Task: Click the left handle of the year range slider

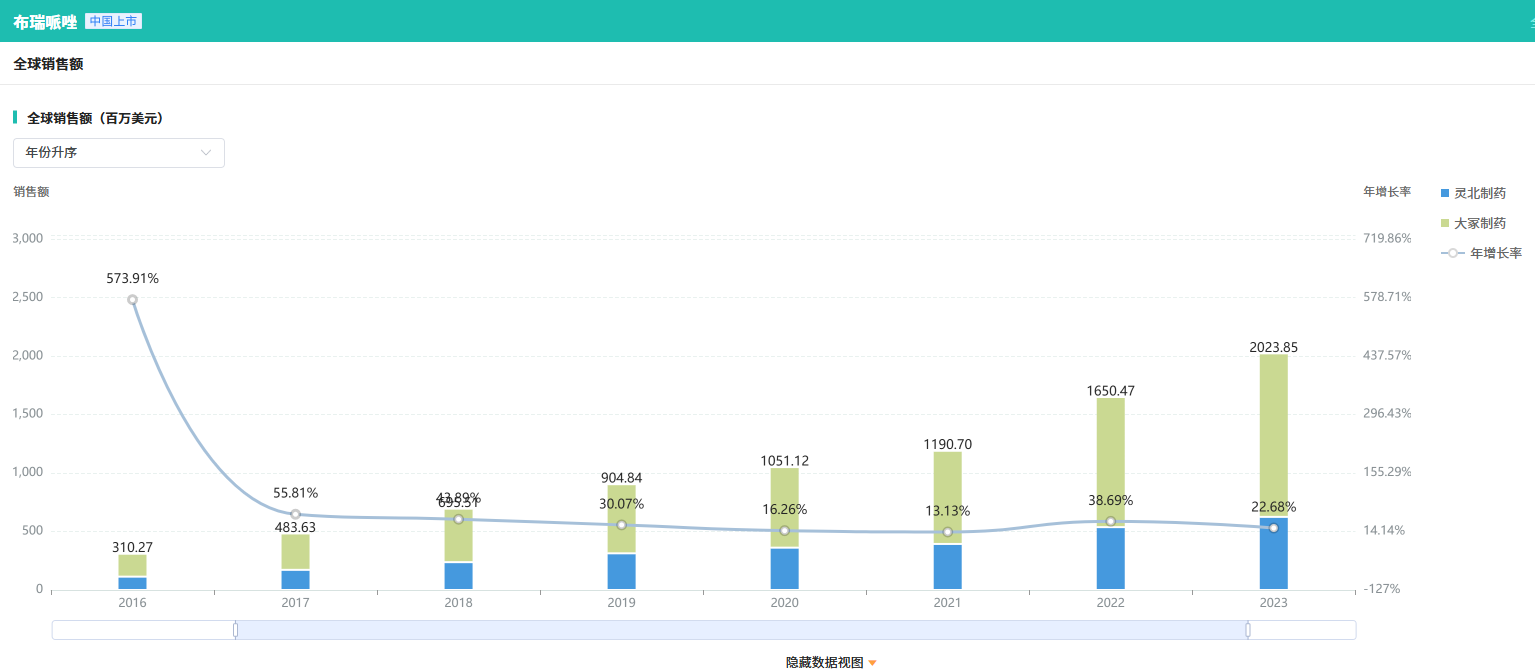Action: 235,630
